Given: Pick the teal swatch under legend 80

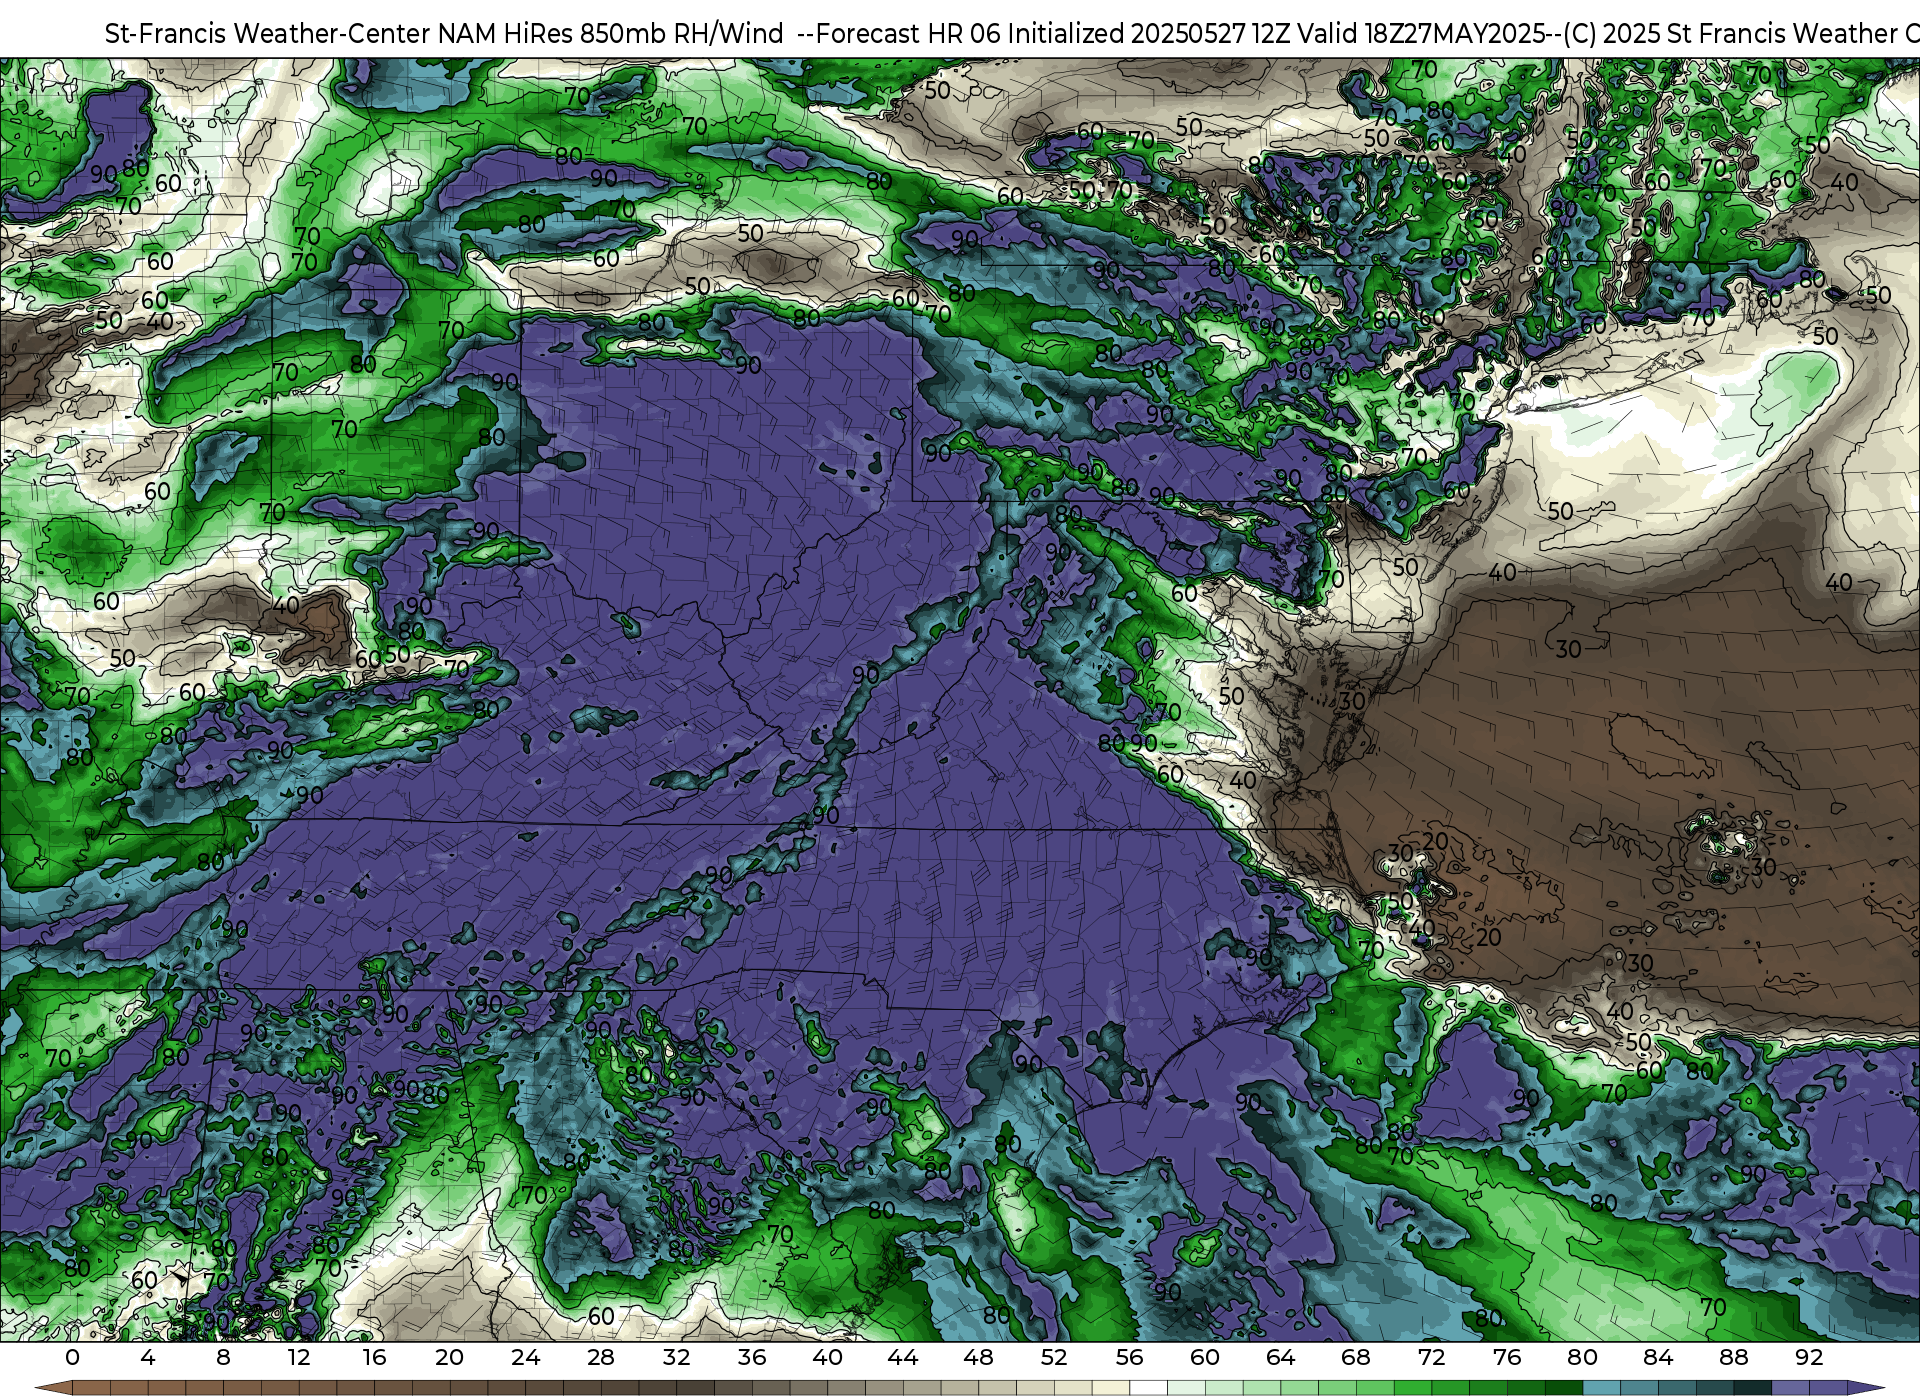Looking at the screenshot, I should coord(1601,1390).
